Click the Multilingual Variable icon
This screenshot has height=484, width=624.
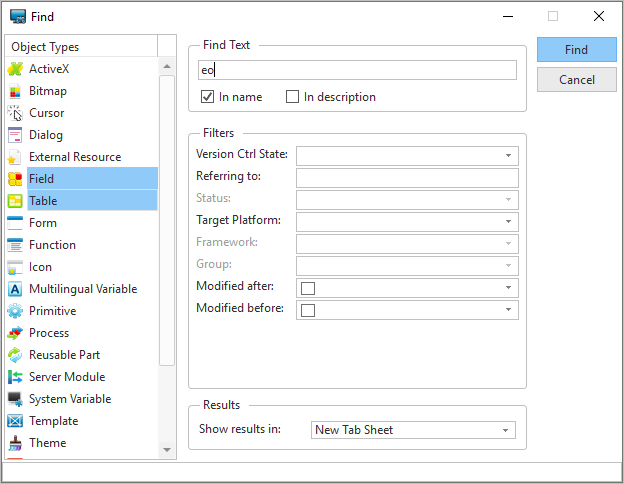15,289
